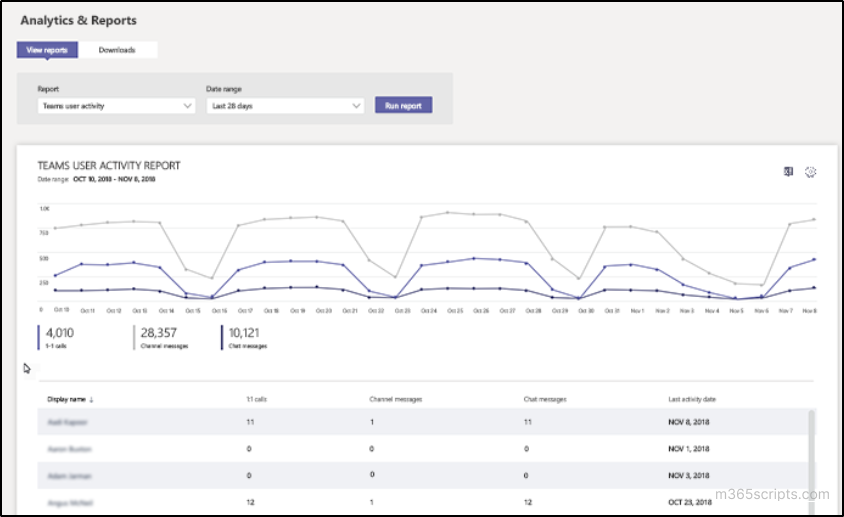
Task: Click the Chat messages column header
Action: point(545,399)
